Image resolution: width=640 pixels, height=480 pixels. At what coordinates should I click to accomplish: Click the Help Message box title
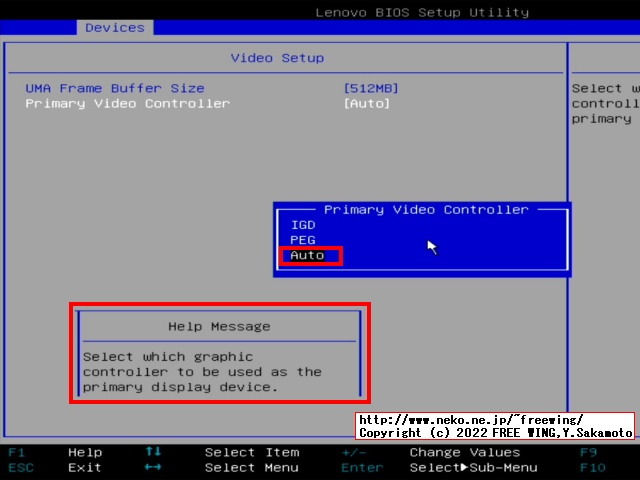tap(219, 326)
